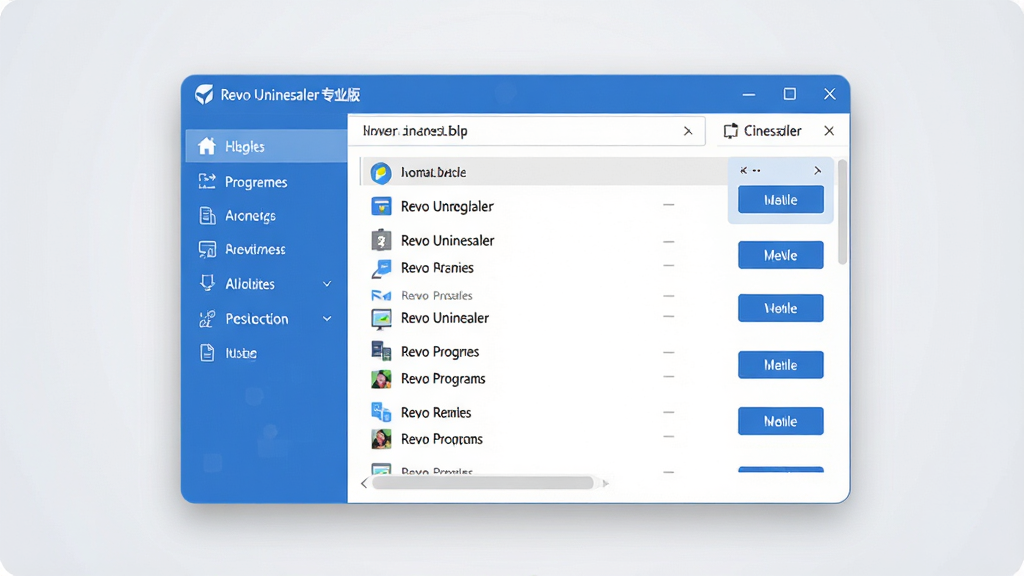Screen dimensions: 1024x576
Task: Click the forward arrow in highlighted panel
Action: click(818, 170)
